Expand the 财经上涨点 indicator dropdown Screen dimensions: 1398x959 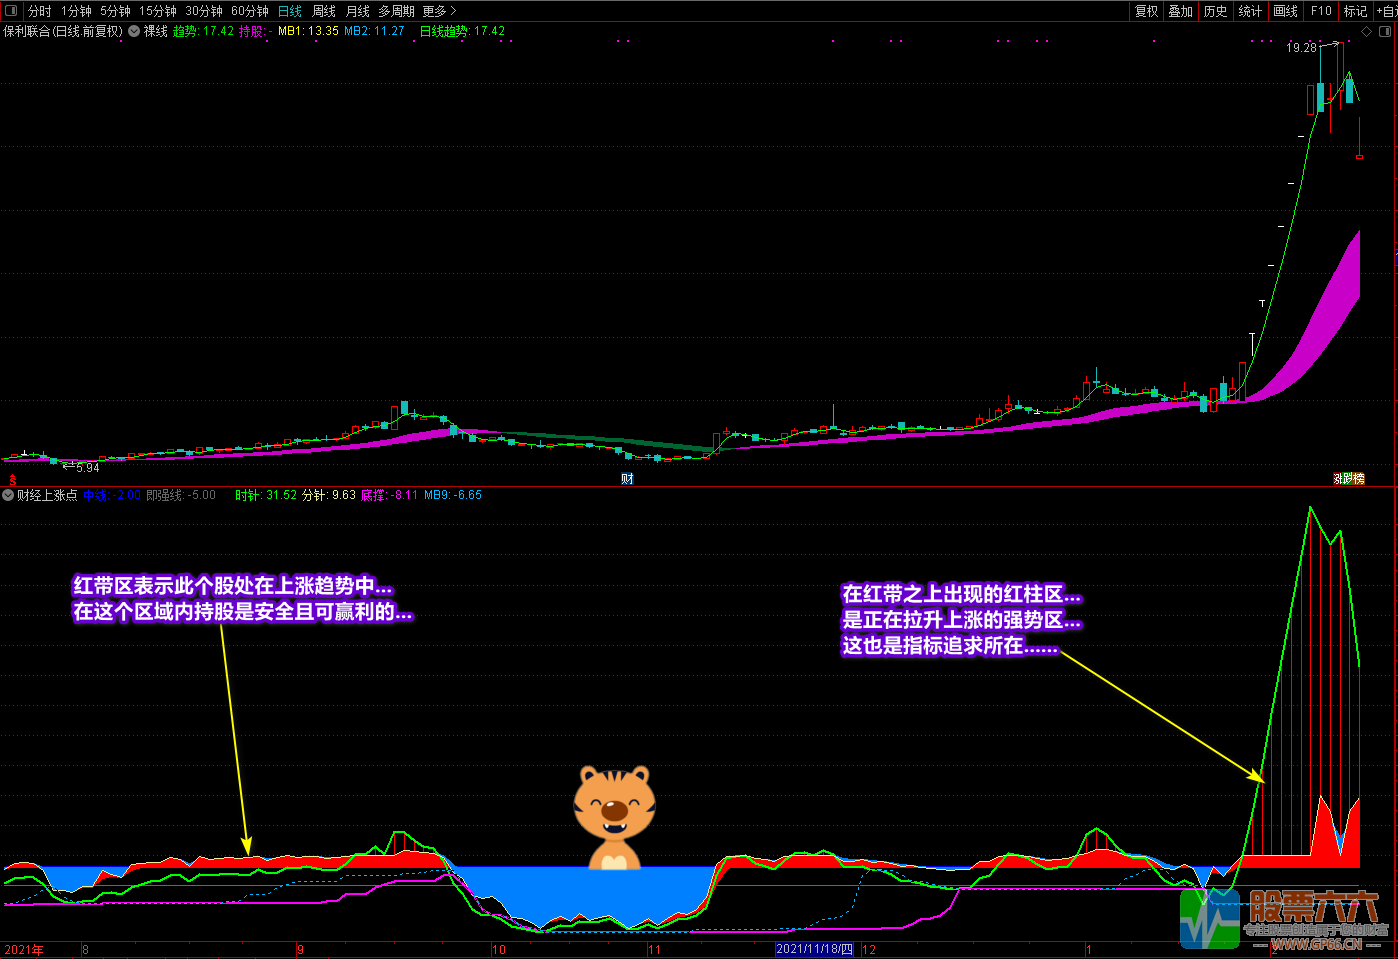point(8,495)
